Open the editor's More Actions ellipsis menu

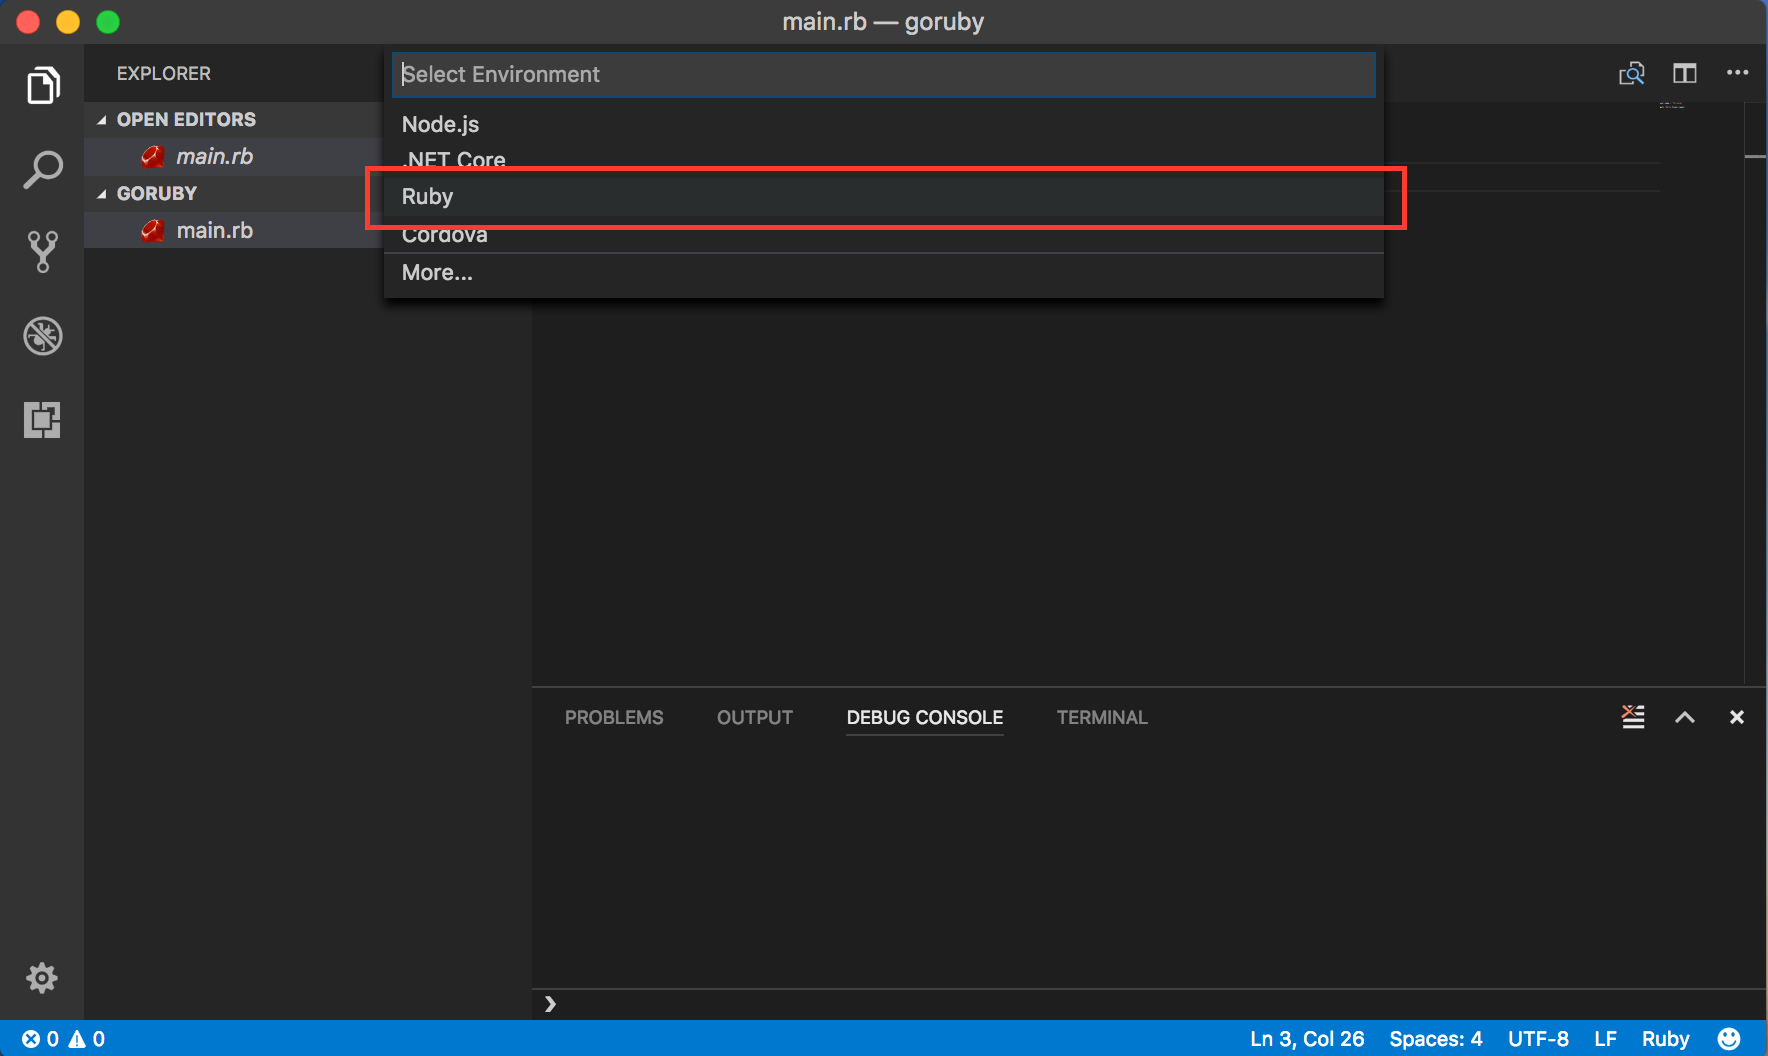[x=1738, y=72]
